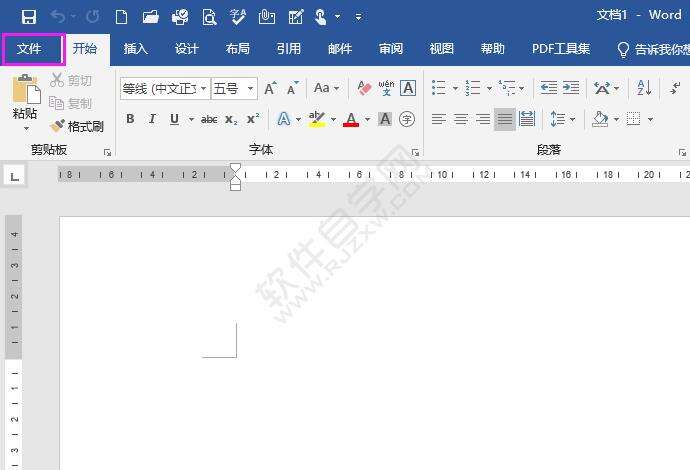Decrease paragraph indent
Screen dimensions: 690x470
click(549, 88)
